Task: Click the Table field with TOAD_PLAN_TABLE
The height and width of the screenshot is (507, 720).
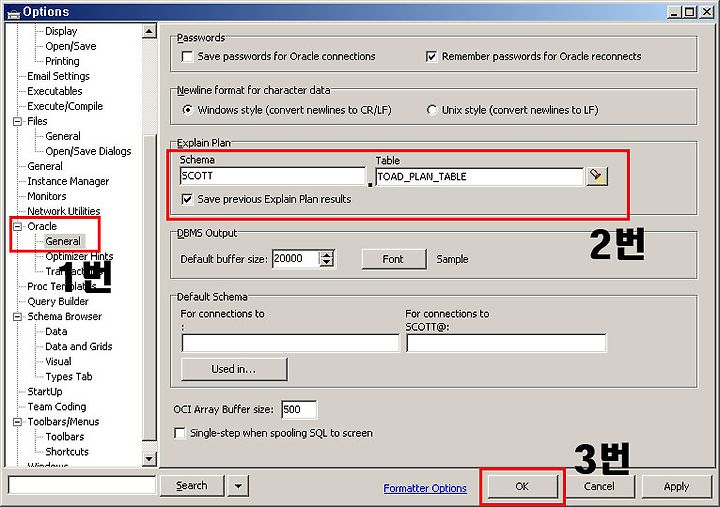Action: 479,177
